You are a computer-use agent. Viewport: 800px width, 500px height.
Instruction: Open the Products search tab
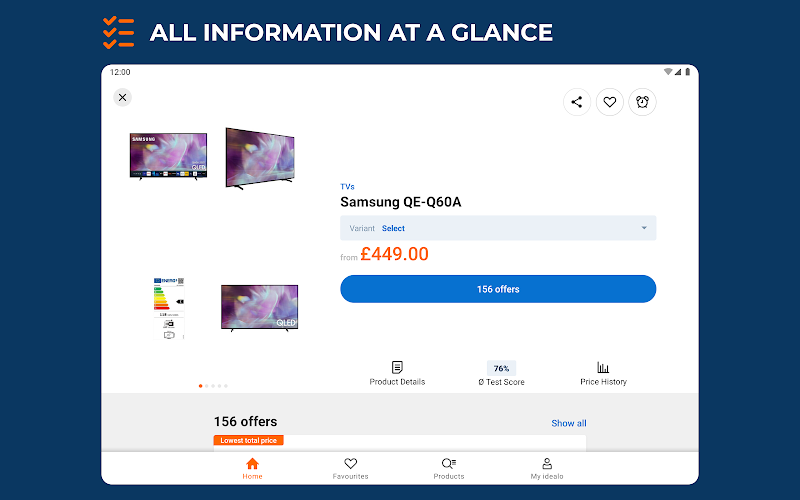click(x=449, y=468)
